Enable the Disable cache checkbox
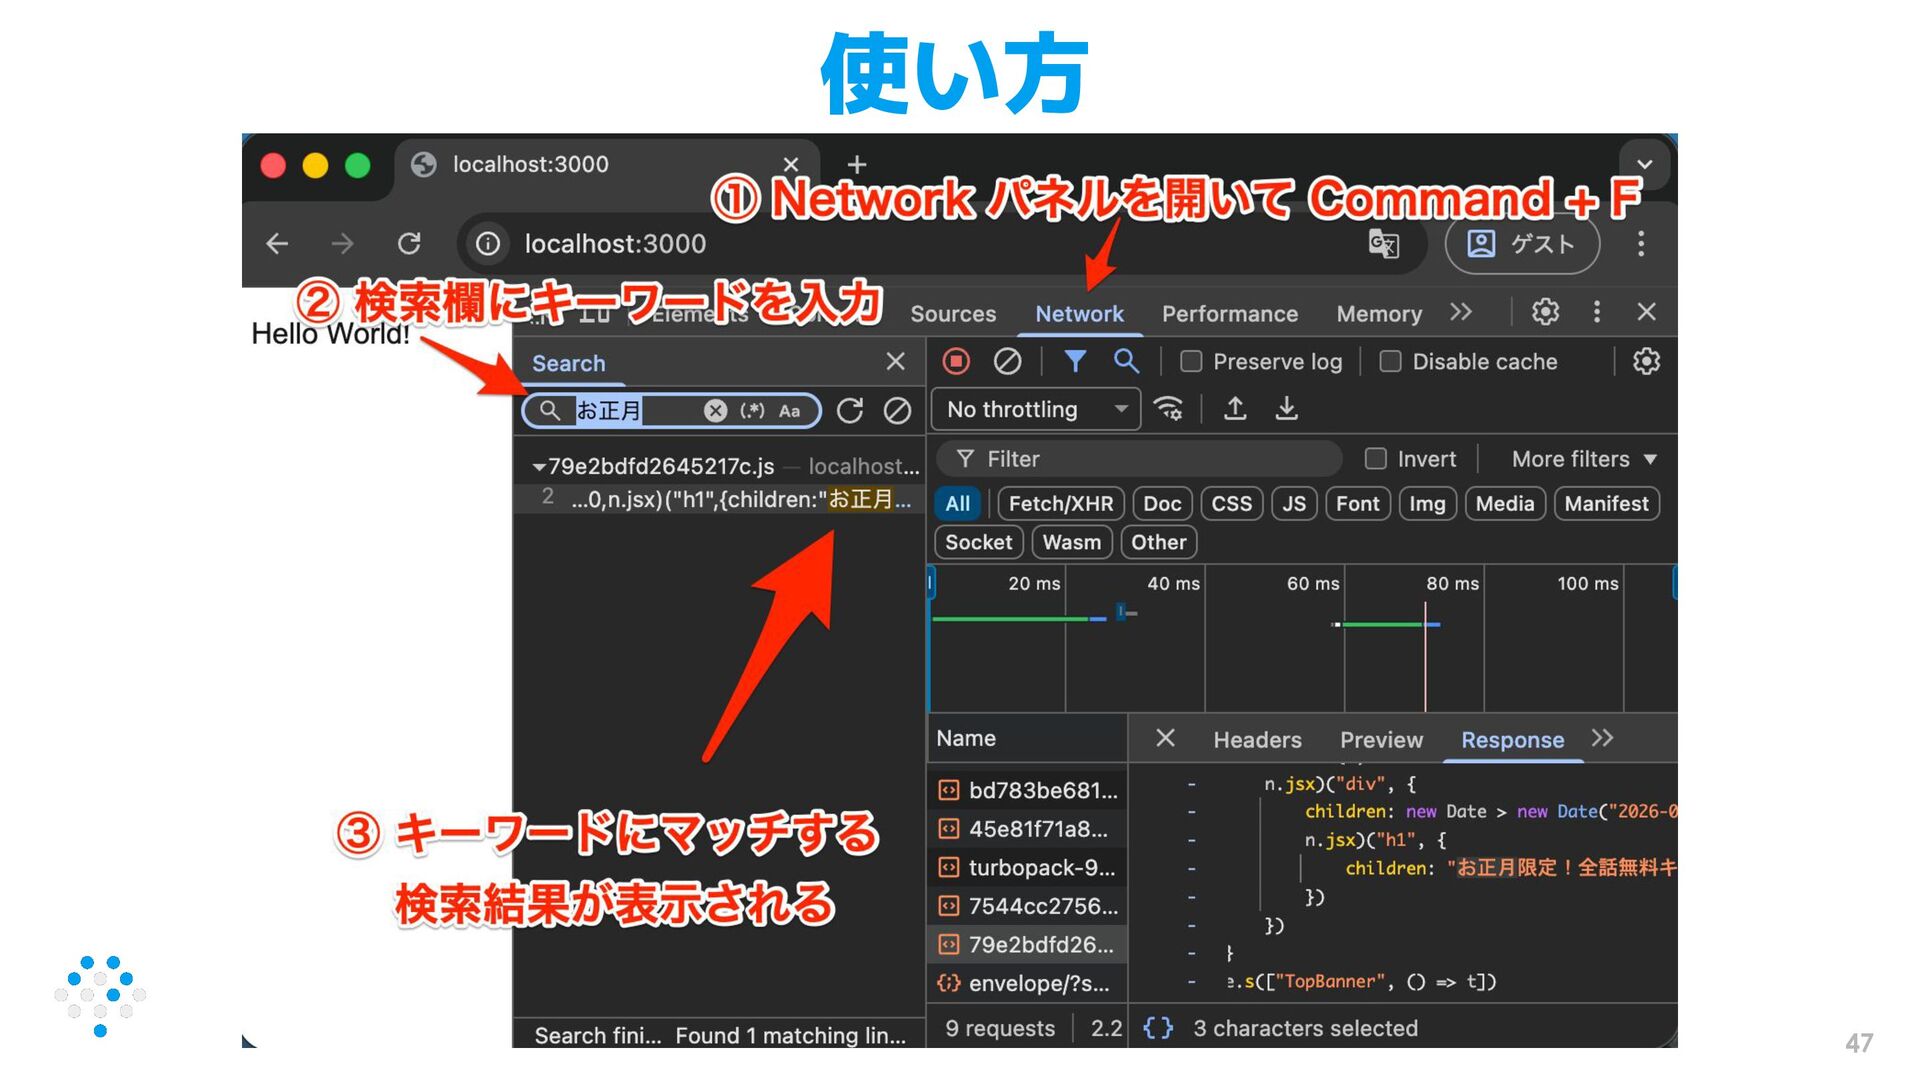 pos(1390,362)
